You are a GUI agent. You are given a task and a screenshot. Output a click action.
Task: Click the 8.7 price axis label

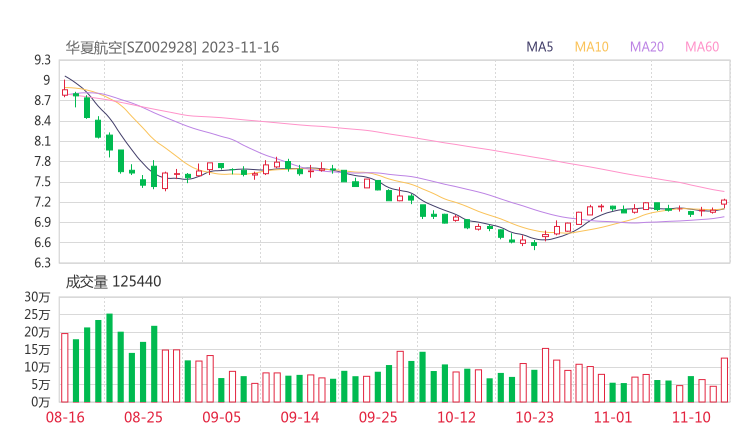pyautogui.click(x=42, y=101)
